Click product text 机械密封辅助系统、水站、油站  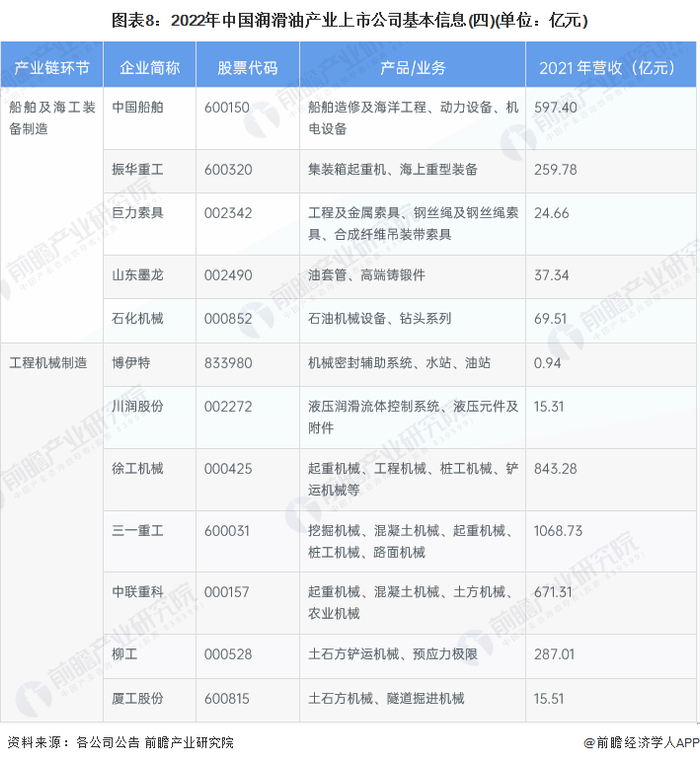(399, 363)
